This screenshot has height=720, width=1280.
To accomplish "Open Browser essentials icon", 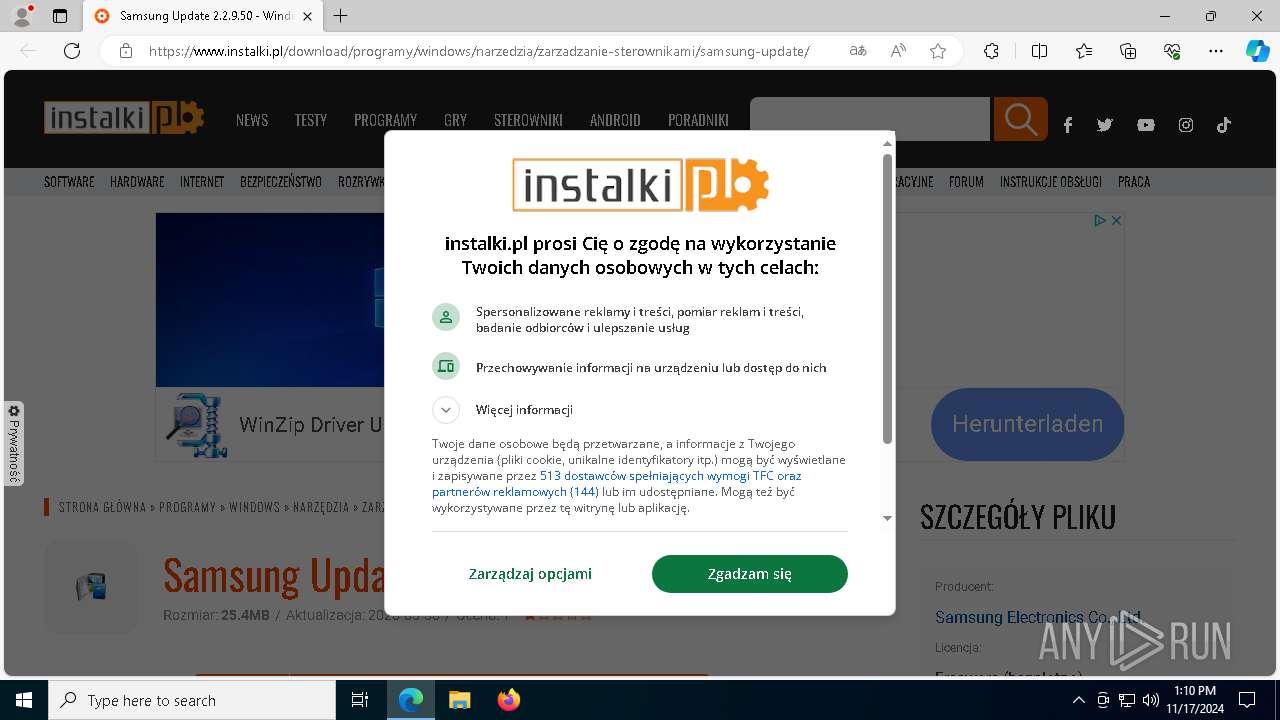I will [x=1172, y=51].
